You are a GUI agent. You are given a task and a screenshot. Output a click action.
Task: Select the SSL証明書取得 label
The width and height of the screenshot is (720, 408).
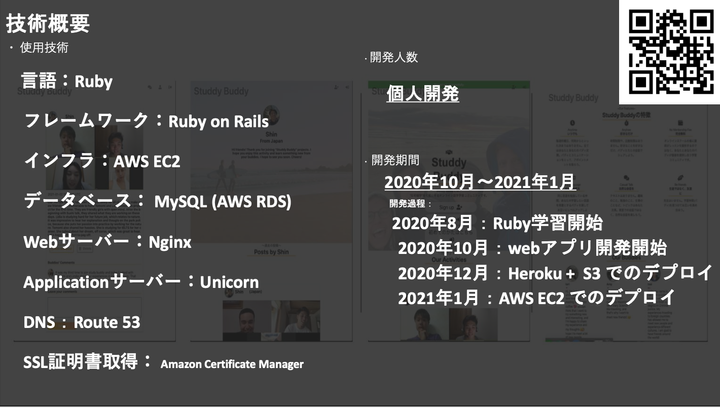click(x=87, y=362)
